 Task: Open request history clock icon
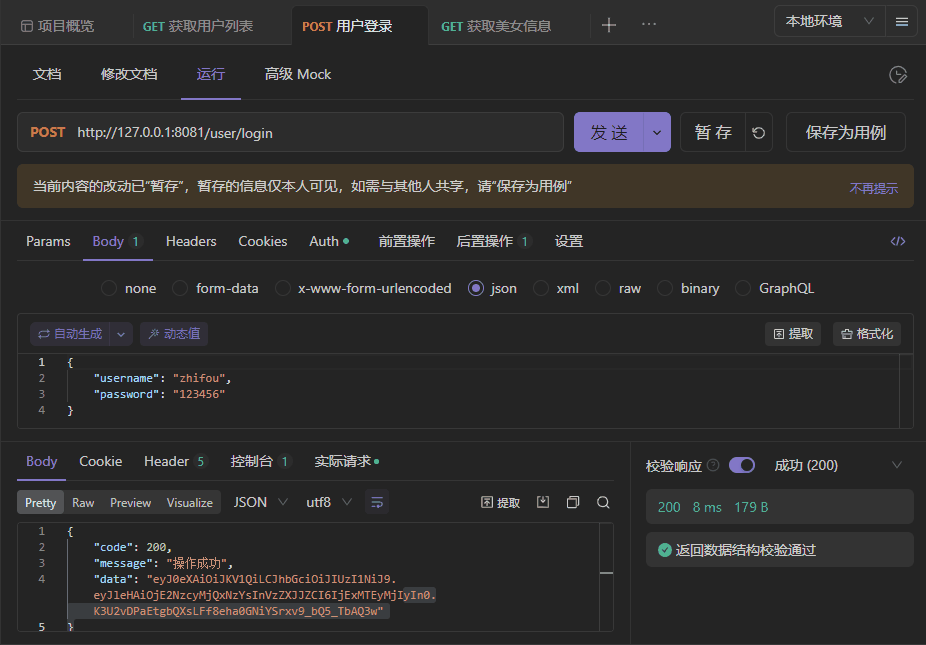[898, 74]
